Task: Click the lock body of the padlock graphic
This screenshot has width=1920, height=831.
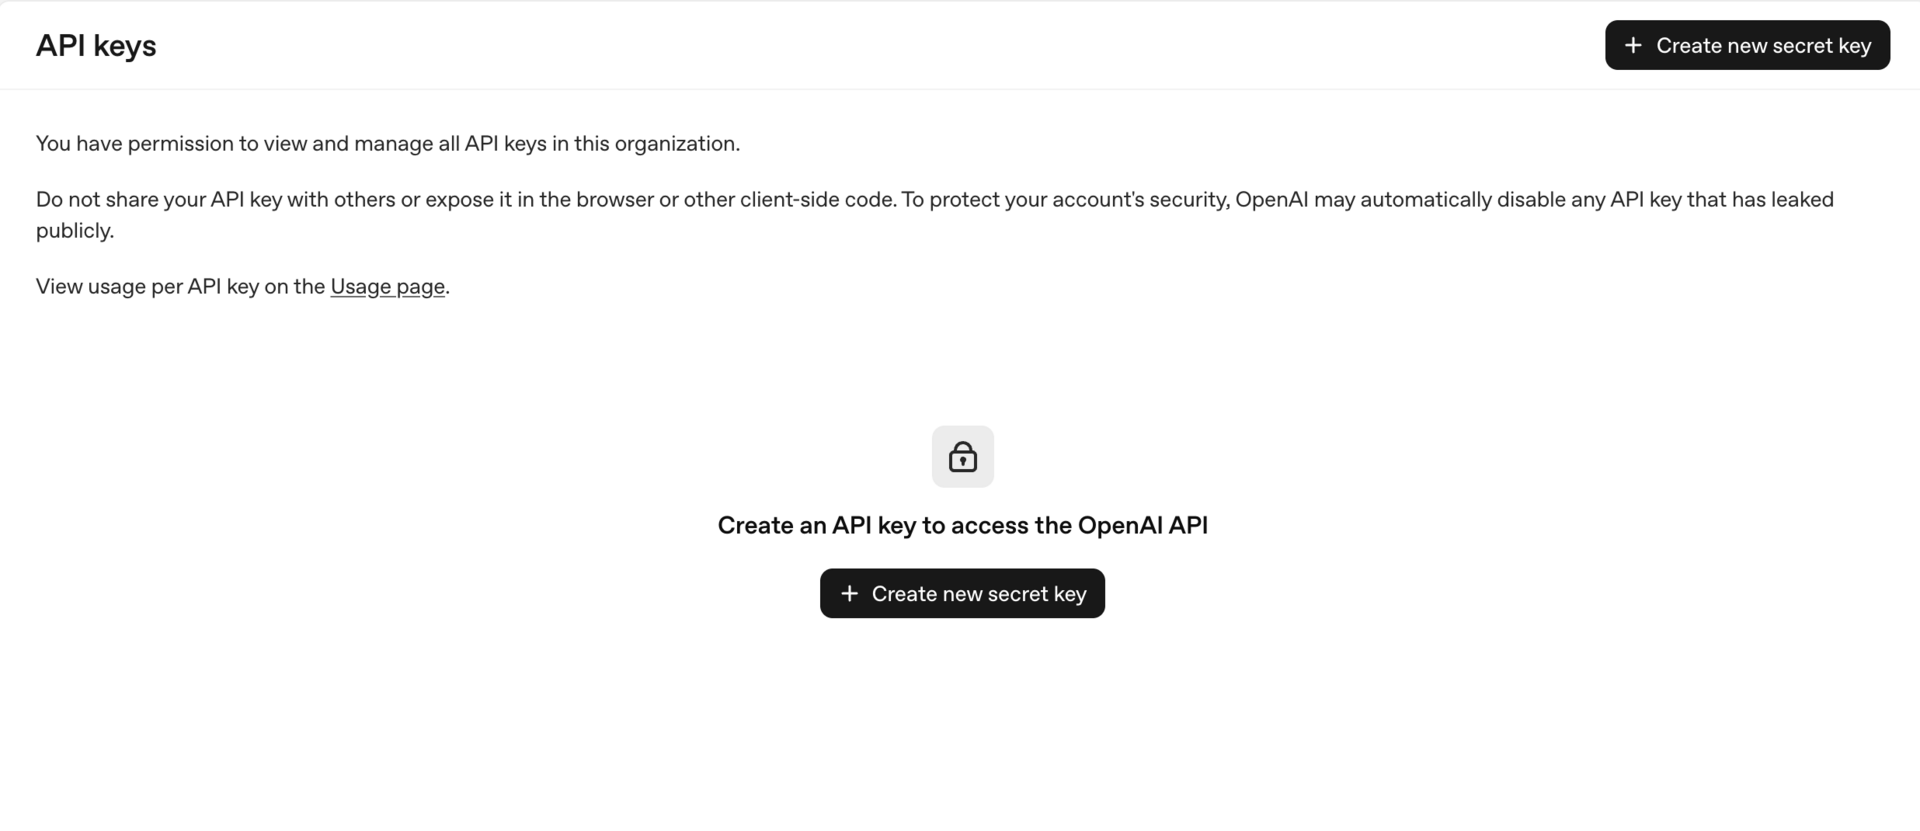Action: (x=962, y=462)
